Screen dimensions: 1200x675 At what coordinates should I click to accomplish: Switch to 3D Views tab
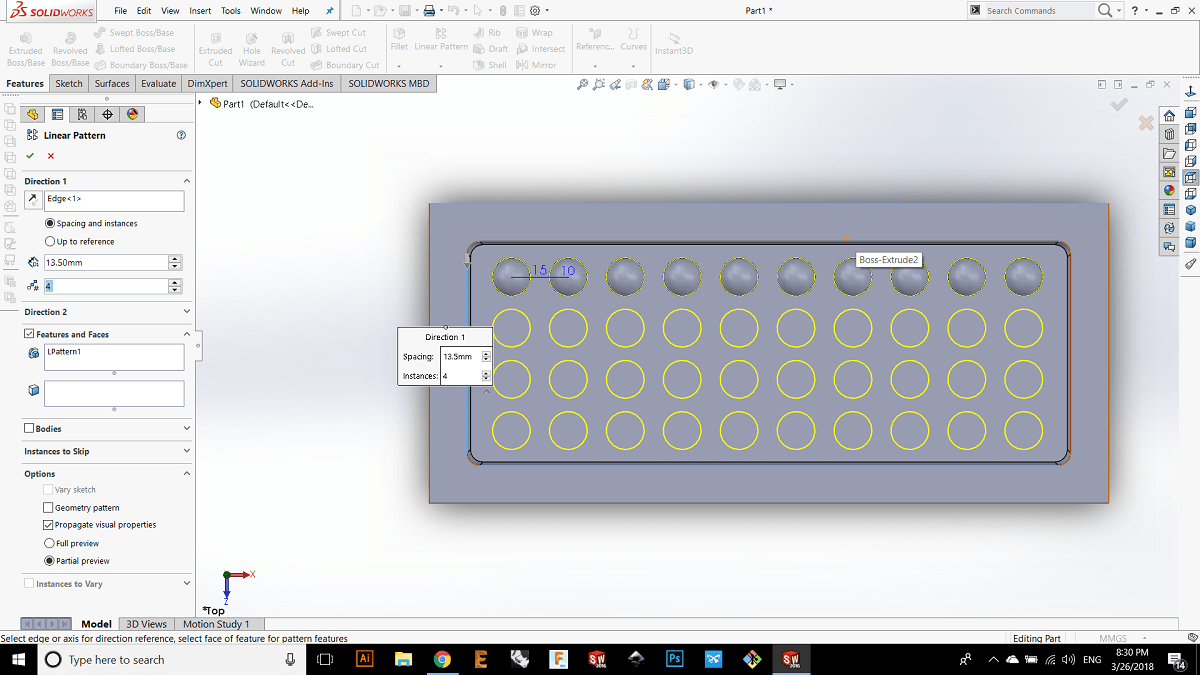146,624
